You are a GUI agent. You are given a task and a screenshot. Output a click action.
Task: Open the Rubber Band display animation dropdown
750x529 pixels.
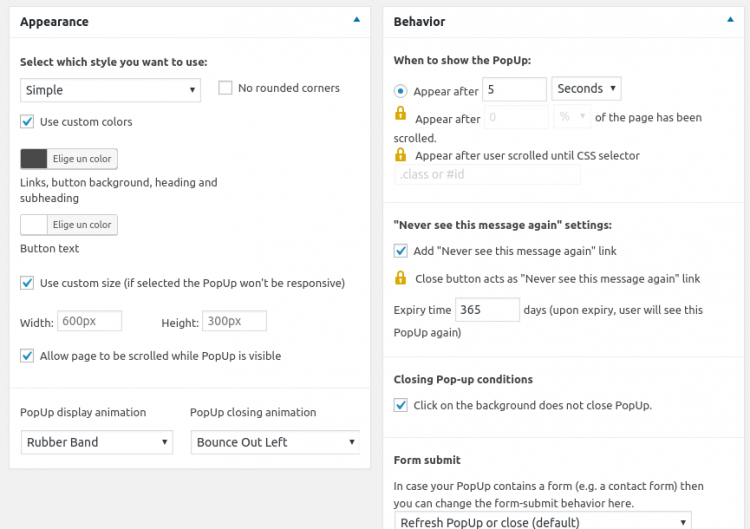click(96, 442)
